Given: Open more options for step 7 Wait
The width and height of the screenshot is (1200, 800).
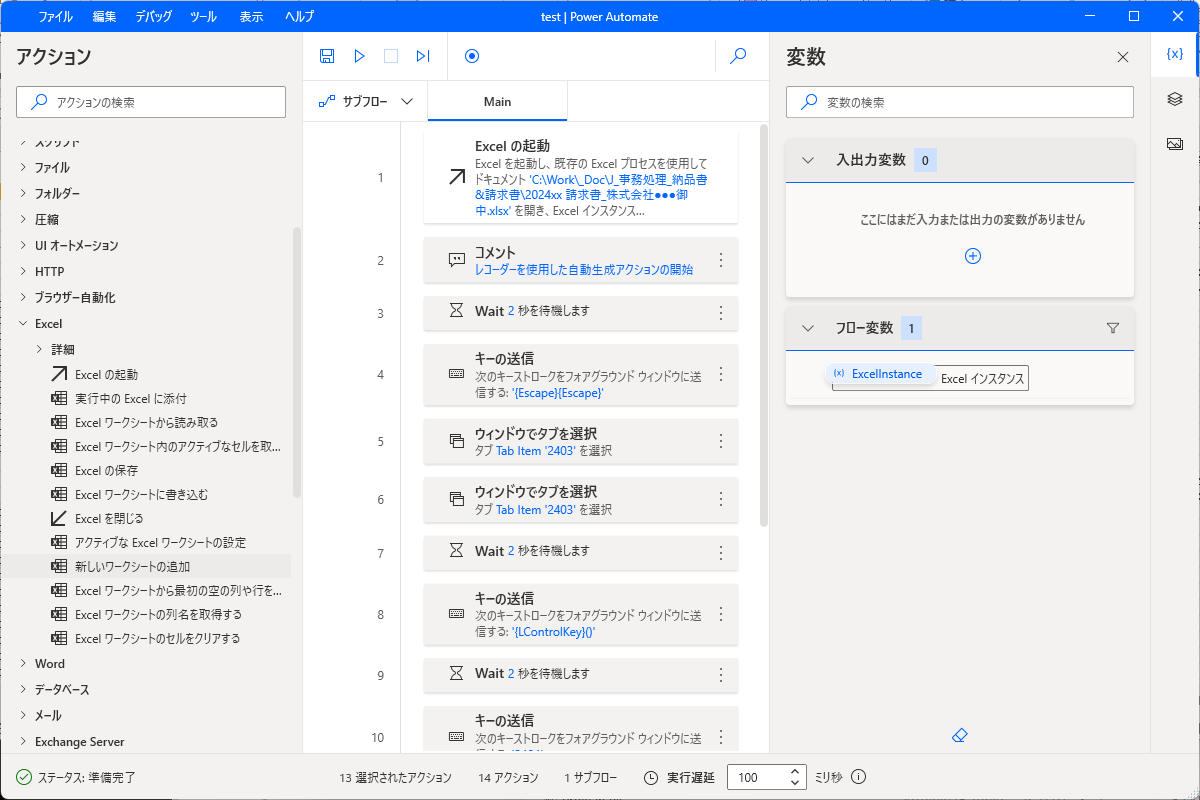Looking at the screenshot, I should coord(721,552).
